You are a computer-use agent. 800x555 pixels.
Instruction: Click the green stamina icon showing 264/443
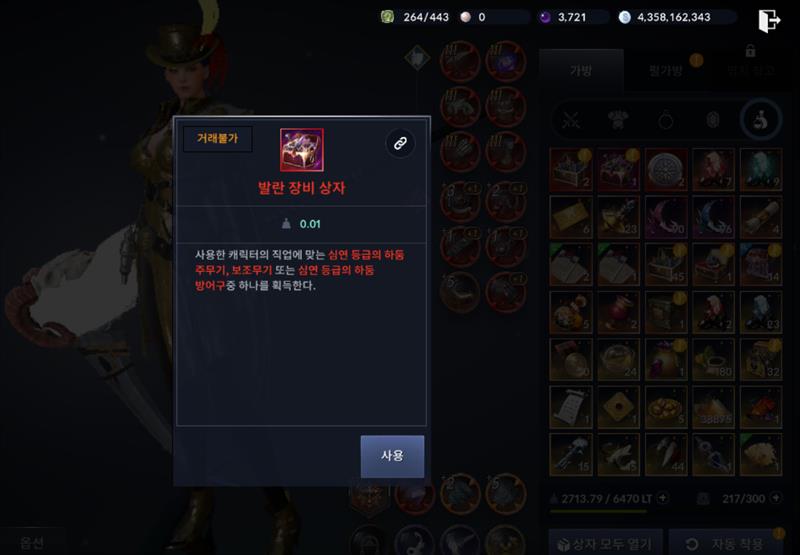tap(387, 17)
